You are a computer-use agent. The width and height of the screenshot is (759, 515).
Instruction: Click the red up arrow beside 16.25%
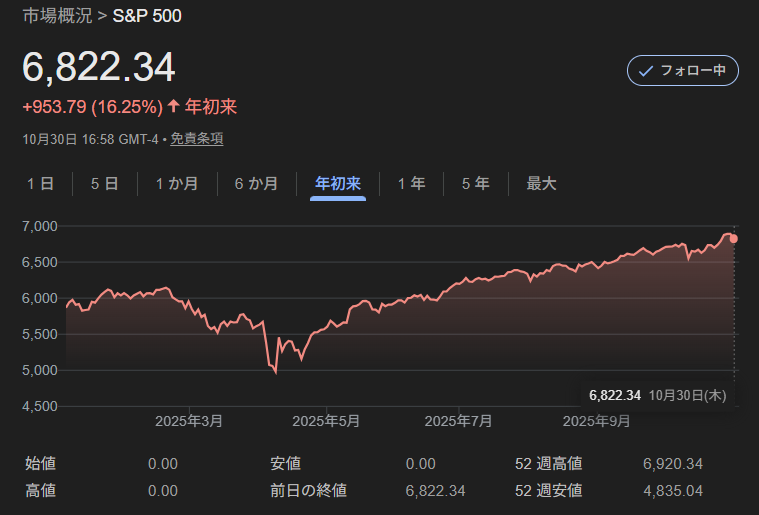[174, 106]
